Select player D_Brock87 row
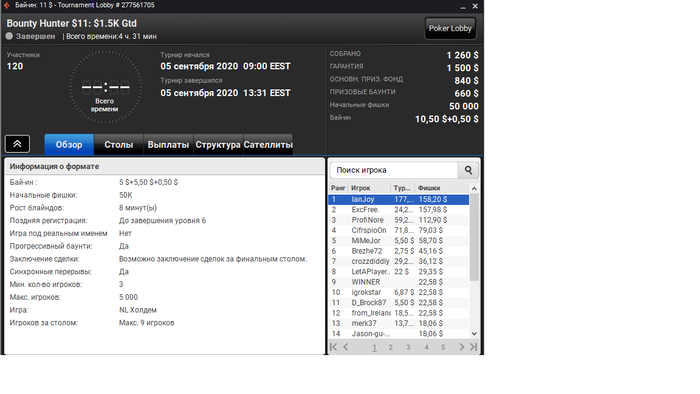This screenshot has width=700, height=394. coord(399,303)
